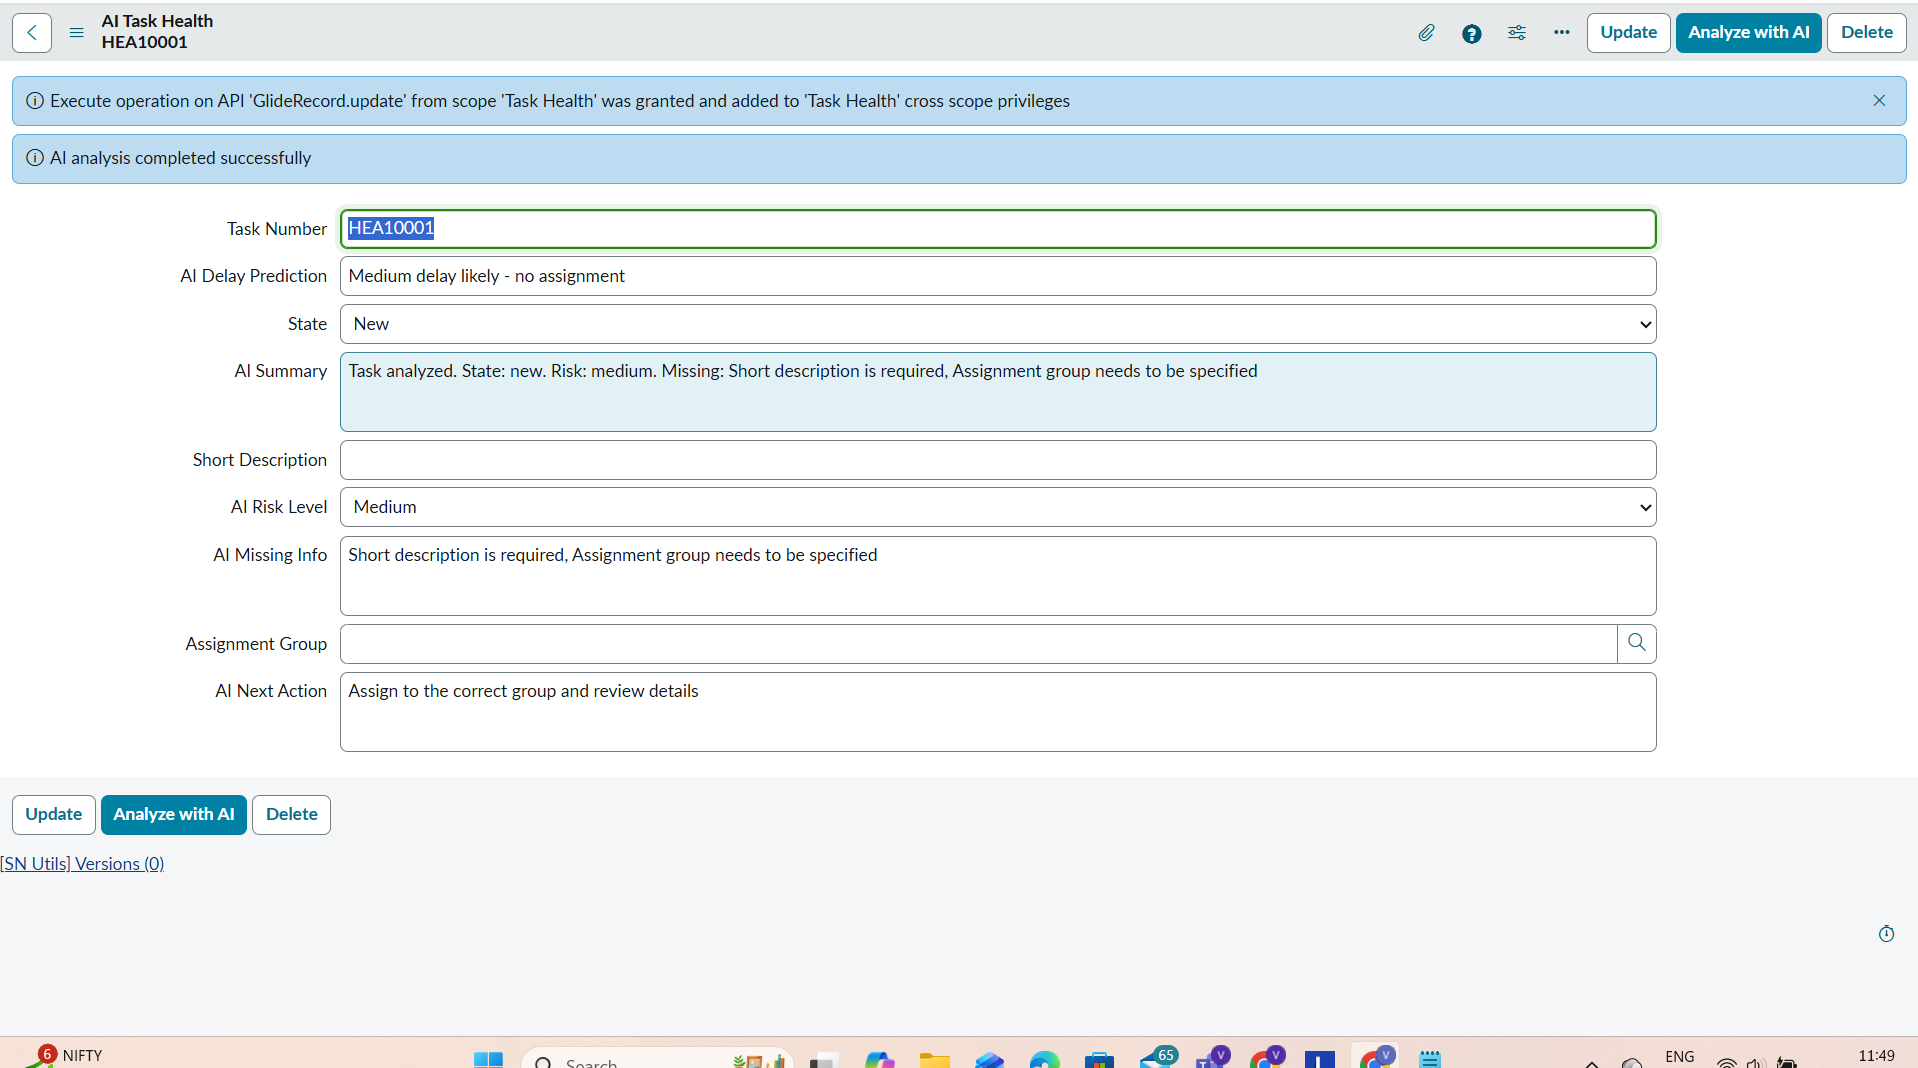Expand the AI Risk Level dropdown

pos(997,507)
